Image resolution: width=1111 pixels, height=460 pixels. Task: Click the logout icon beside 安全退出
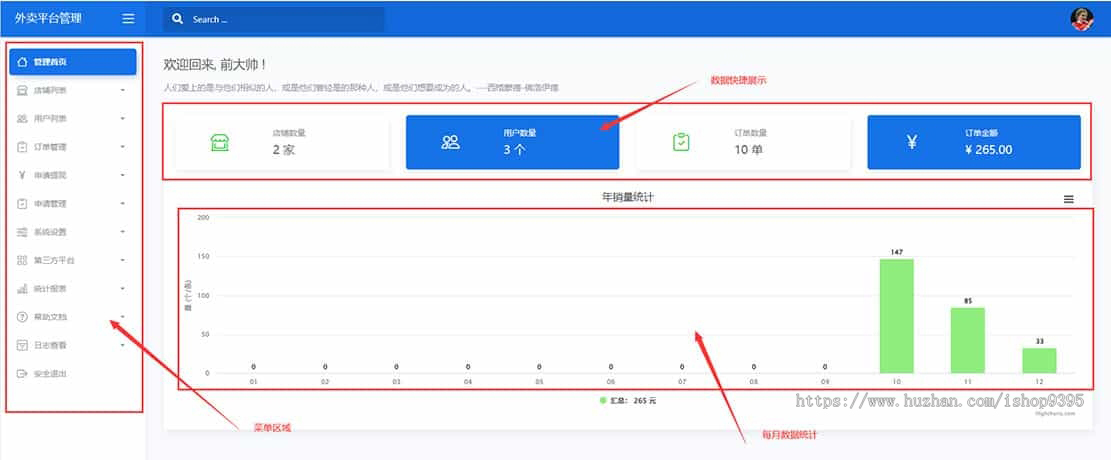pos(22,374)
